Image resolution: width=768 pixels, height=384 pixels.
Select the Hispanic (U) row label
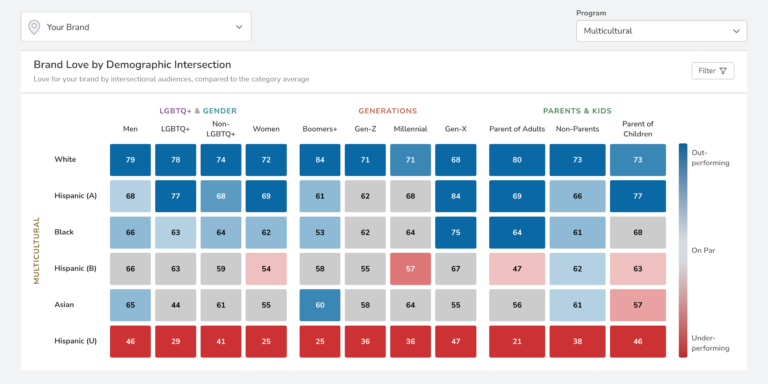[75, 341]
